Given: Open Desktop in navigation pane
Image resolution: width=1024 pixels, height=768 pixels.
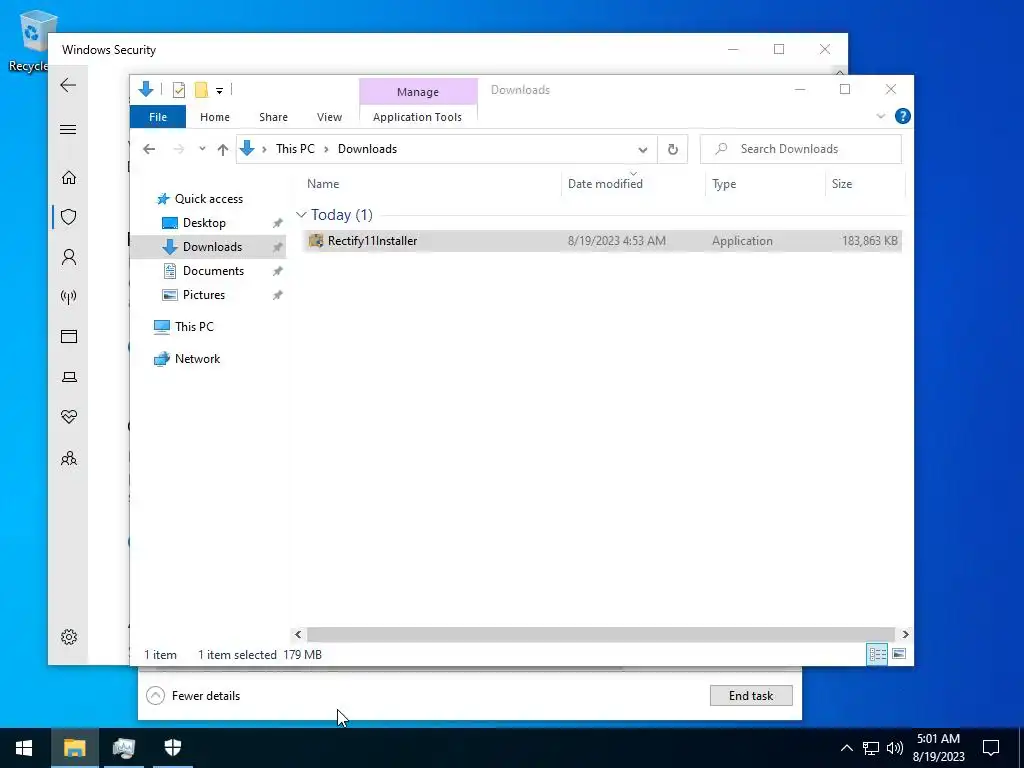Looking at the screenshot, I should pyautogui.click(x=204, y=223).
